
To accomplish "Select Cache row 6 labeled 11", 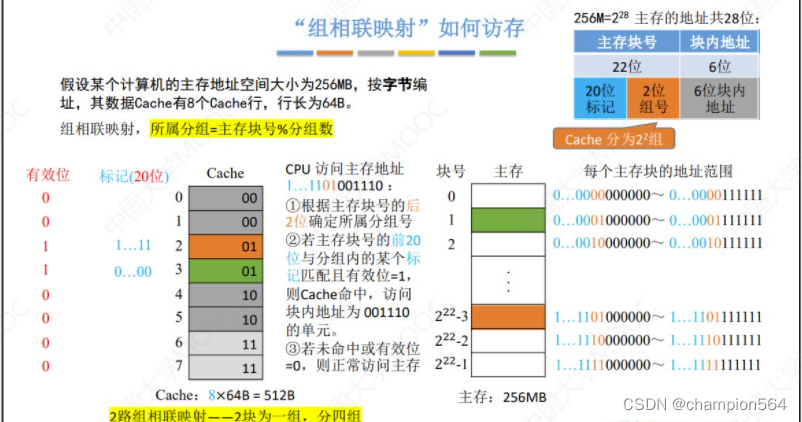I will click(x=226, y=344).
